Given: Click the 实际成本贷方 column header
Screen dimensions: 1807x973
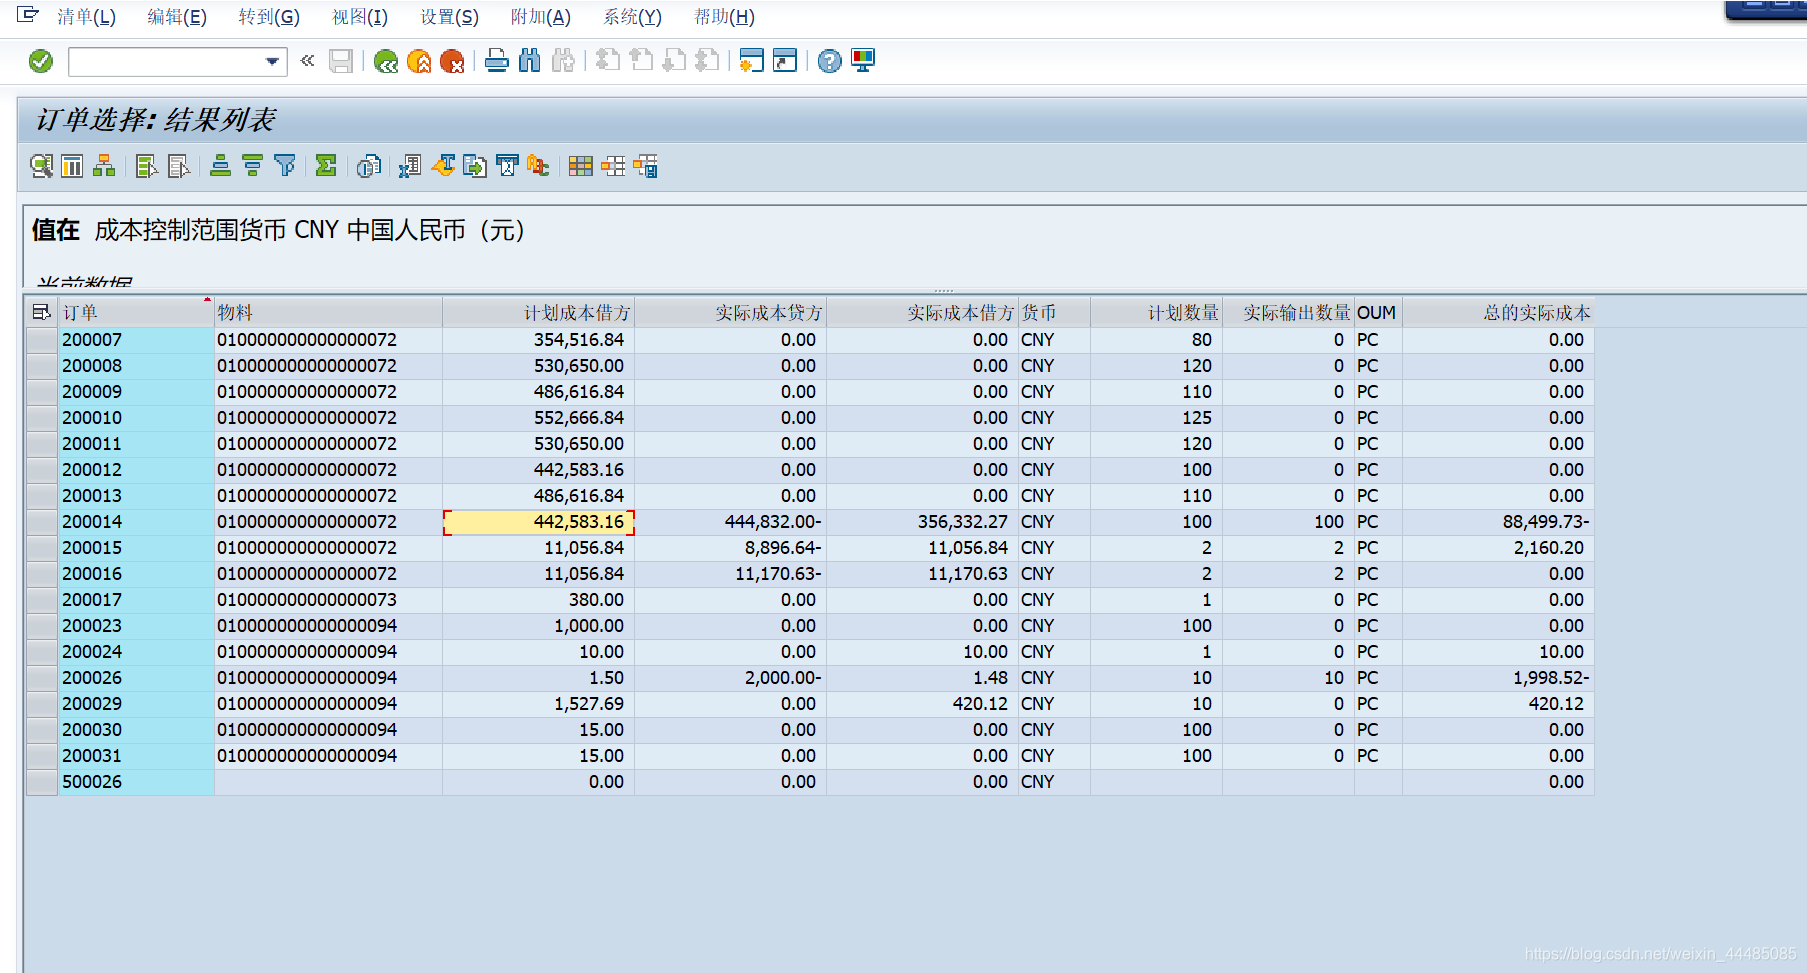Looking at the screenshot, I should pyautogui.click(x=730, y=313).
